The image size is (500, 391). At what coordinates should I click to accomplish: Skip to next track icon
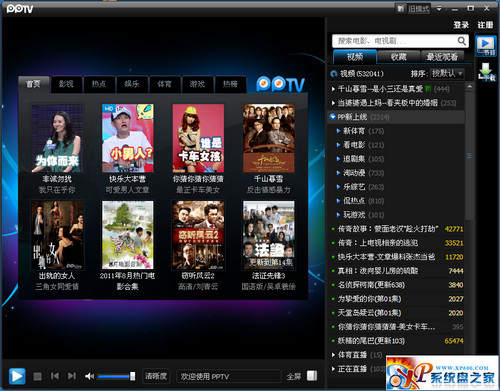[72, 376]
